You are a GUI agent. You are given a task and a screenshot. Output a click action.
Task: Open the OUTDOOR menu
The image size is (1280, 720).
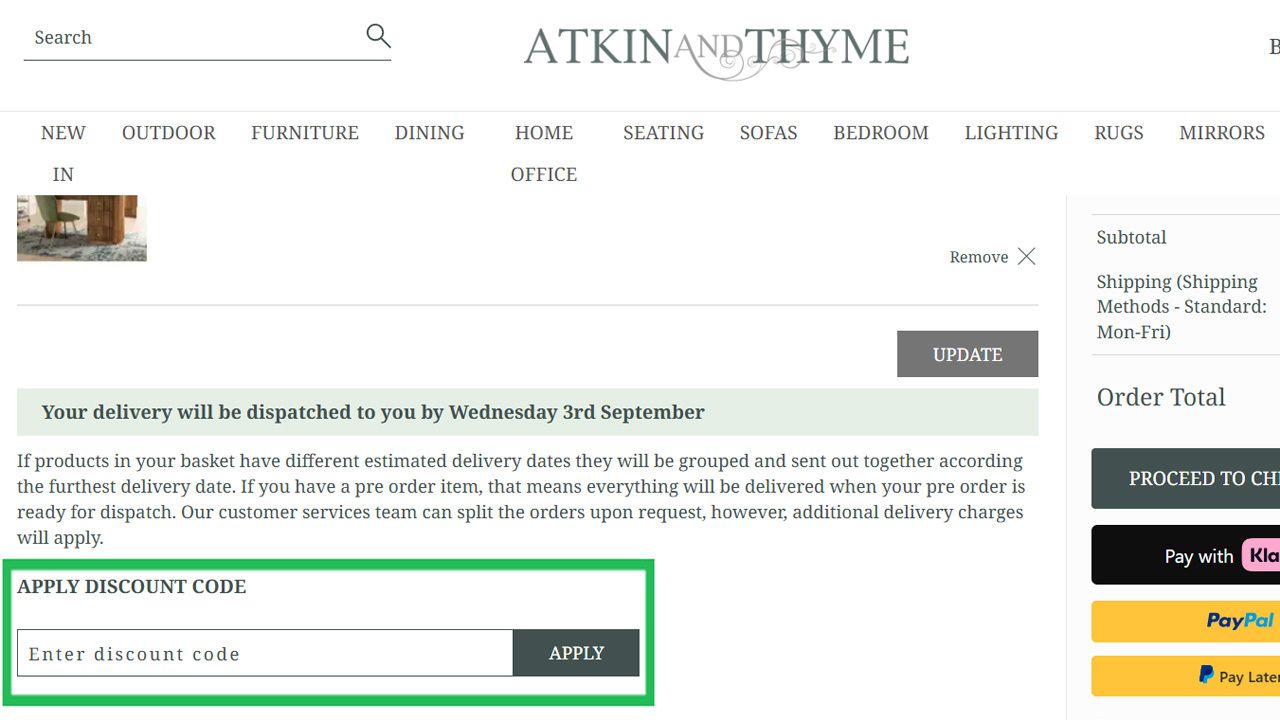(x=169, y=133)
